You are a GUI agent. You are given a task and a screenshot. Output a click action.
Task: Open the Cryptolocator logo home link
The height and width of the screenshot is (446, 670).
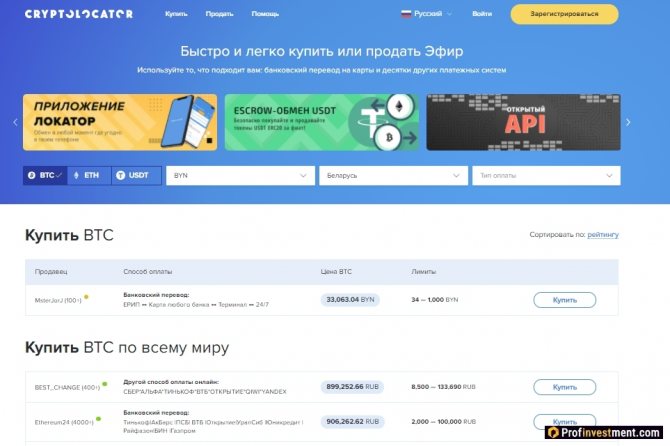(79, 14)
